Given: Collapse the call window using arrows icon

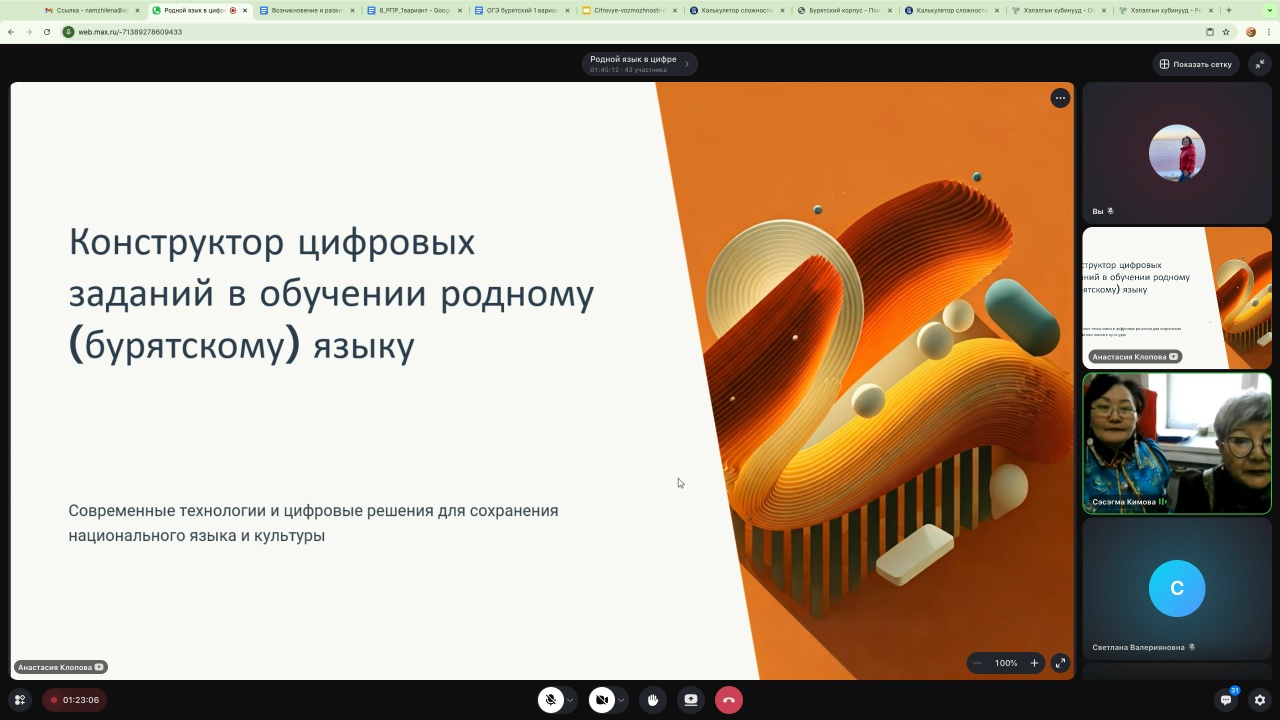Looking at the screenshot, I should tap(1260, 64).
